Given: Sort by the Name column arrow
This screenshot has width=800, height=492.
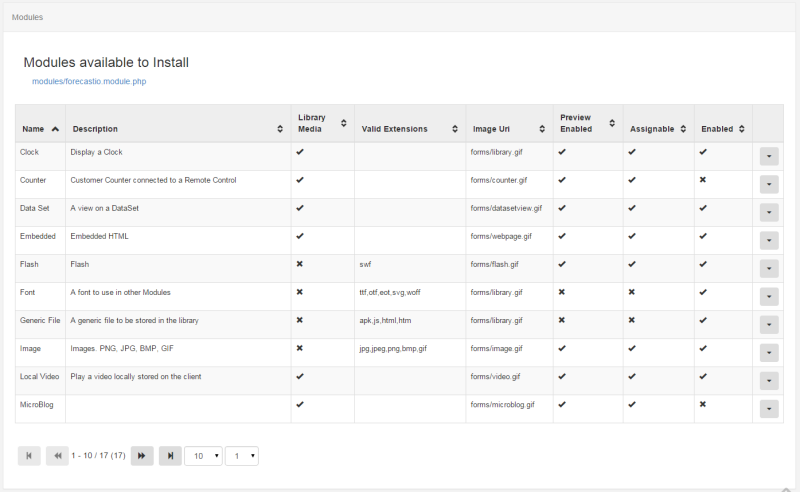Looking at the screenshot, I should click(55, 129).
